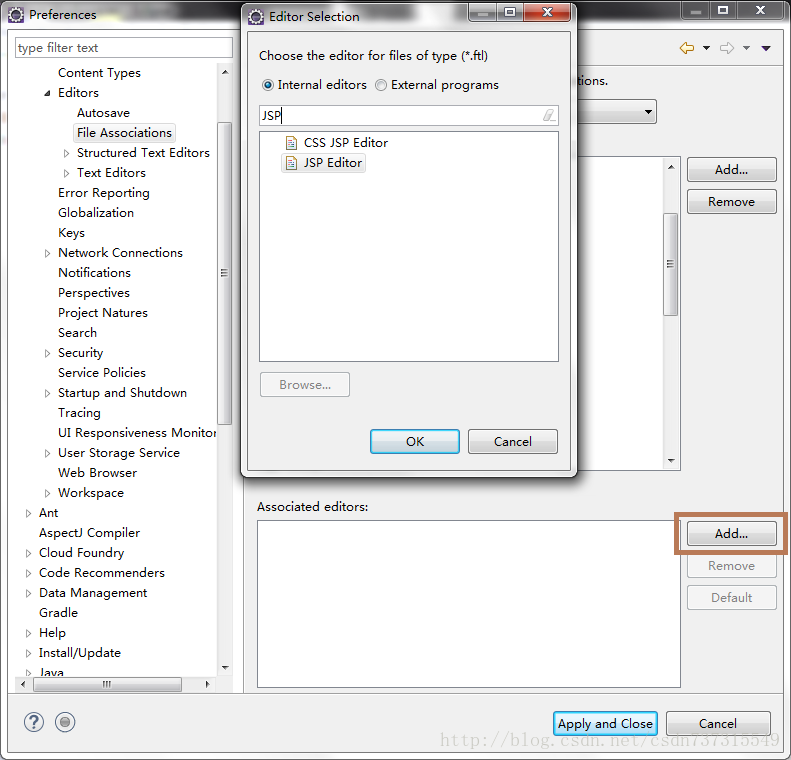Select the Internal editors radio button
The width and height of the screenshot is (791, 760).
pos(268,85)
